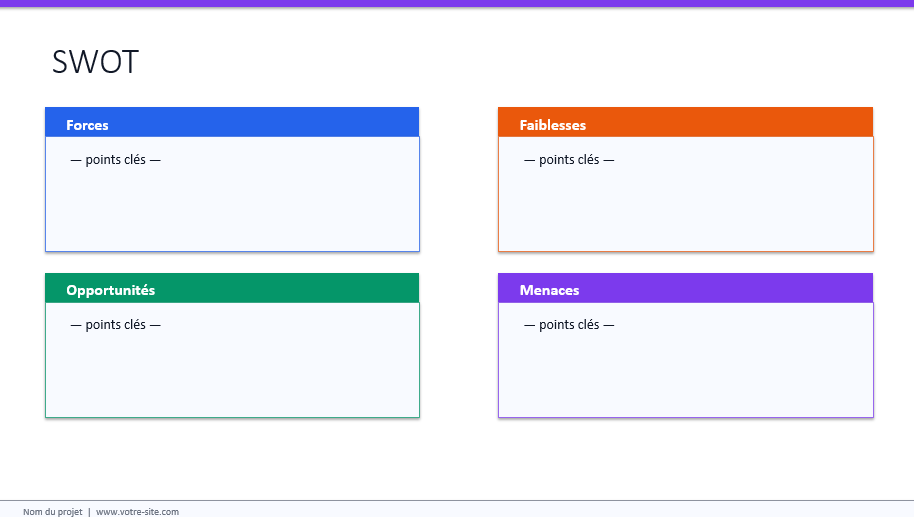Viewport: 914px width, 517px height.
Task: Click the points clés placeholder under Menaces
Action: point(569,324)
